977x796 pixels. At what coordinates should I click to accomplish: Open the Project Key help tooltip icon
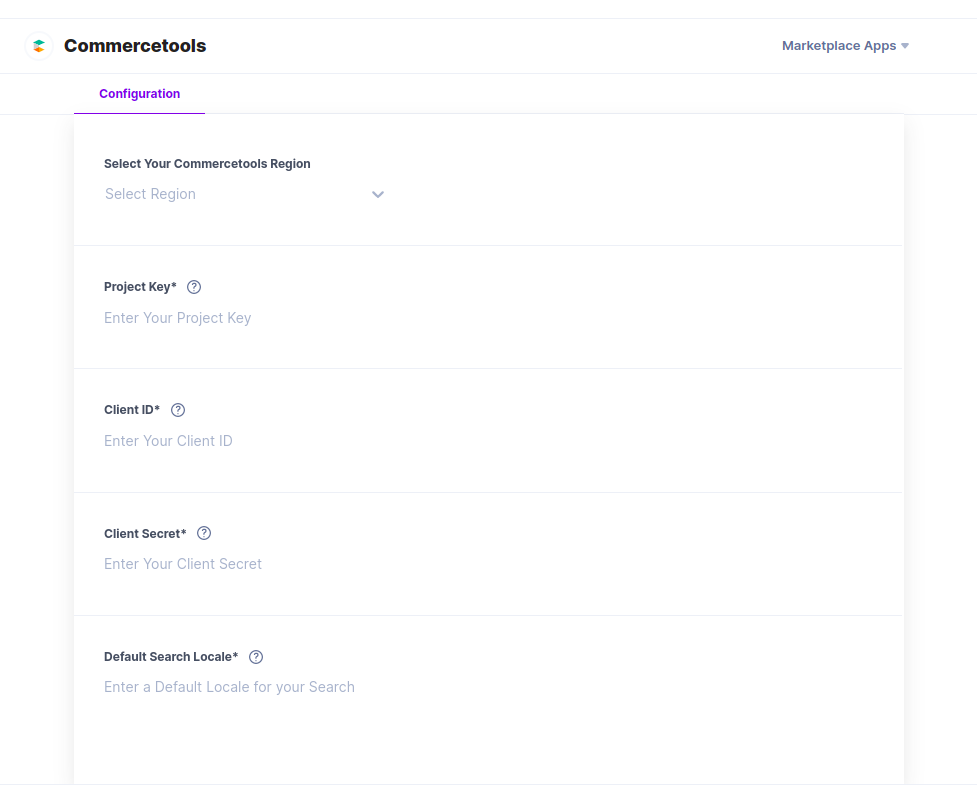(194, 287)
